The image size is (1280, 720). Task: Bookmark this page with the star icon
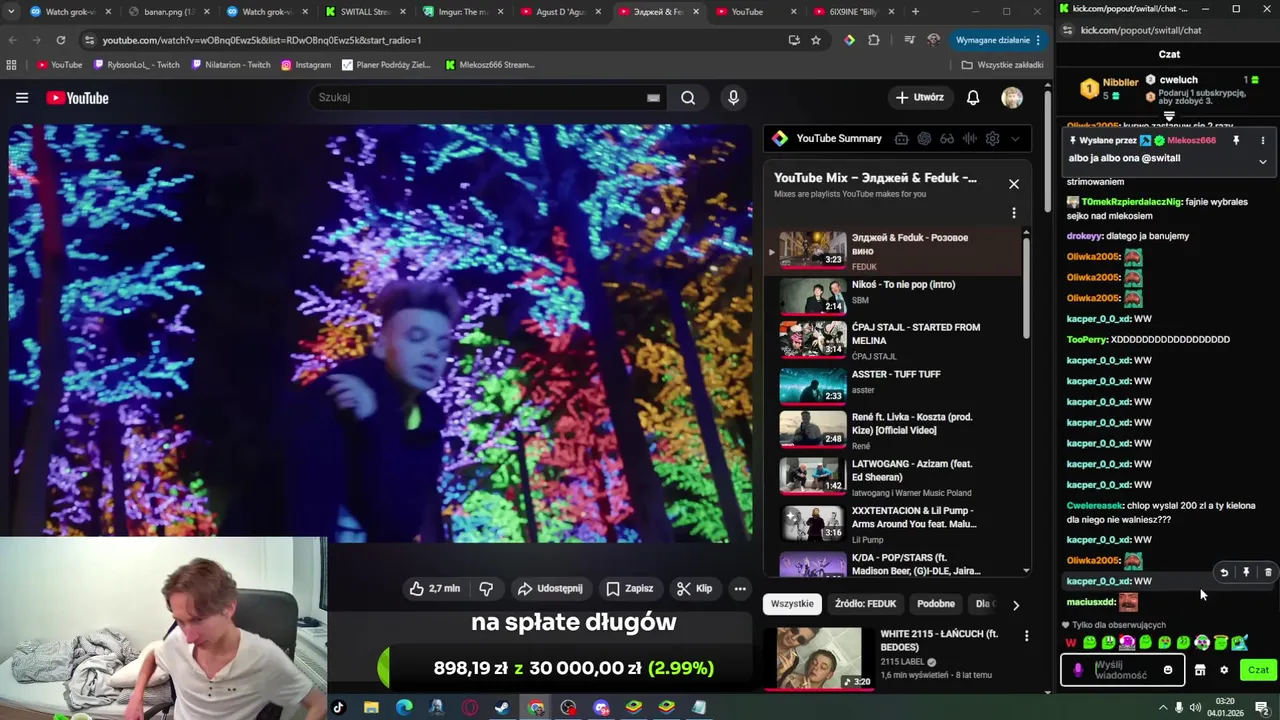point(816,40)
